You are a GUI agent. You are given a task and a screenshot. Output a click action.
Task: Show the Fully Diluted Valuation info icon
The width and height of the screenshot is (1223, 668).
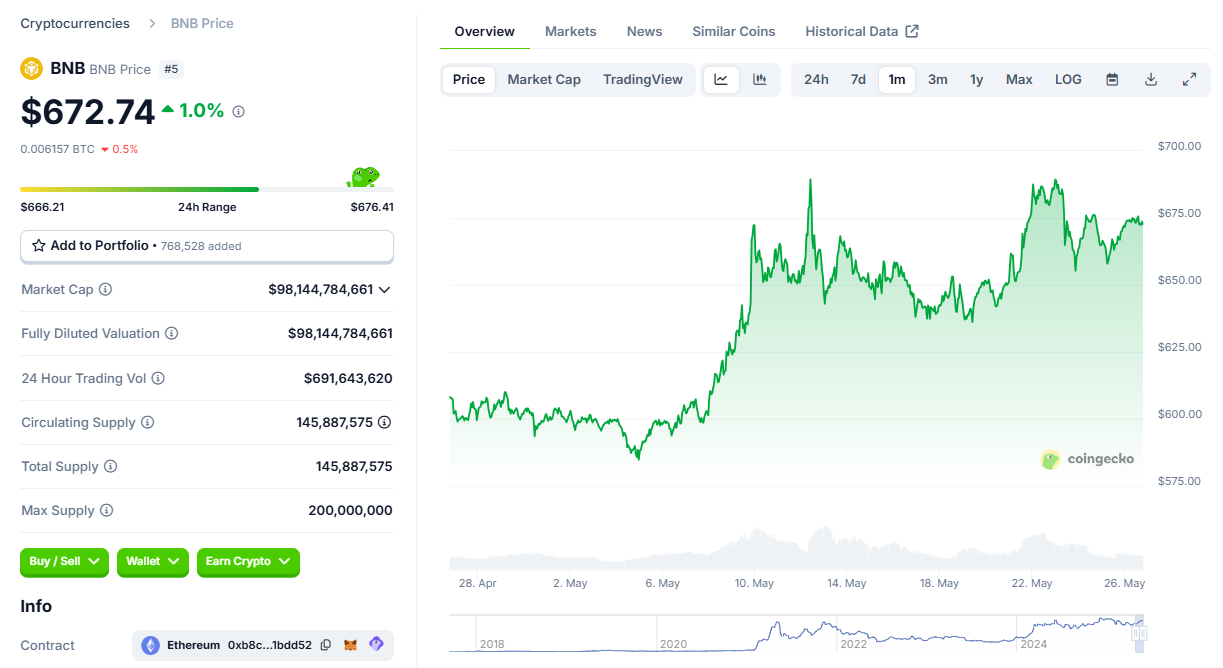click(x=171, y=333)
